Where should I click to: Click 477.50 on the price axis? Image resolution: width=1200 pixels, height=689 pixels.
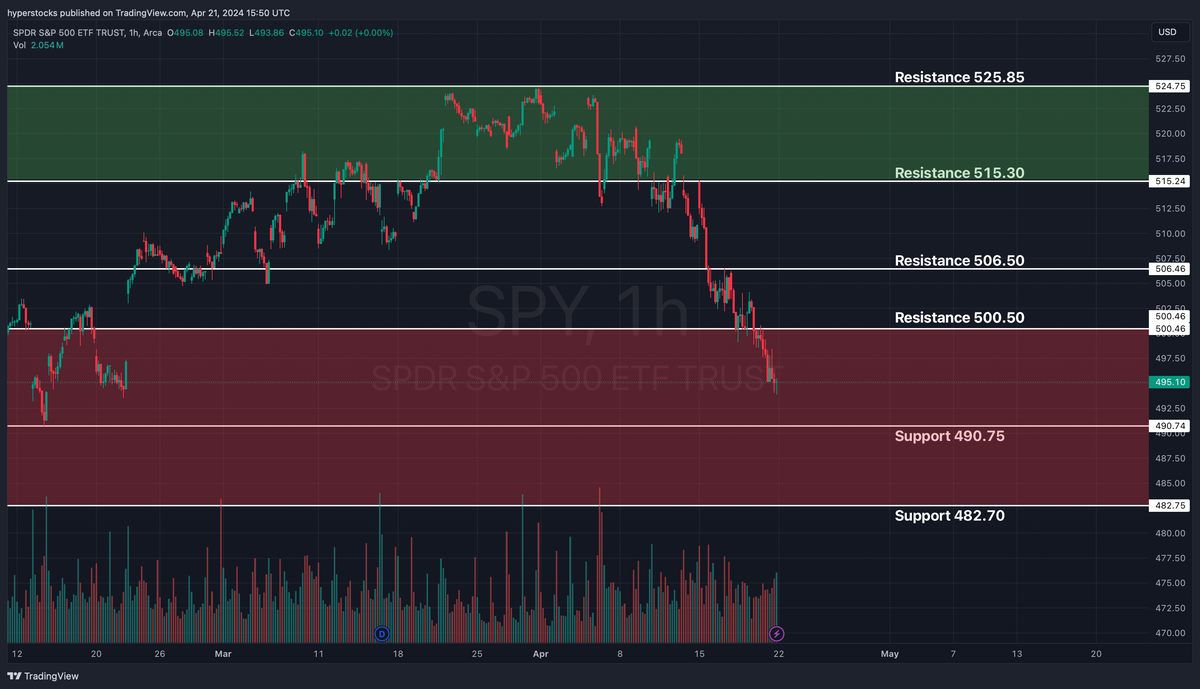(1170, 558)
